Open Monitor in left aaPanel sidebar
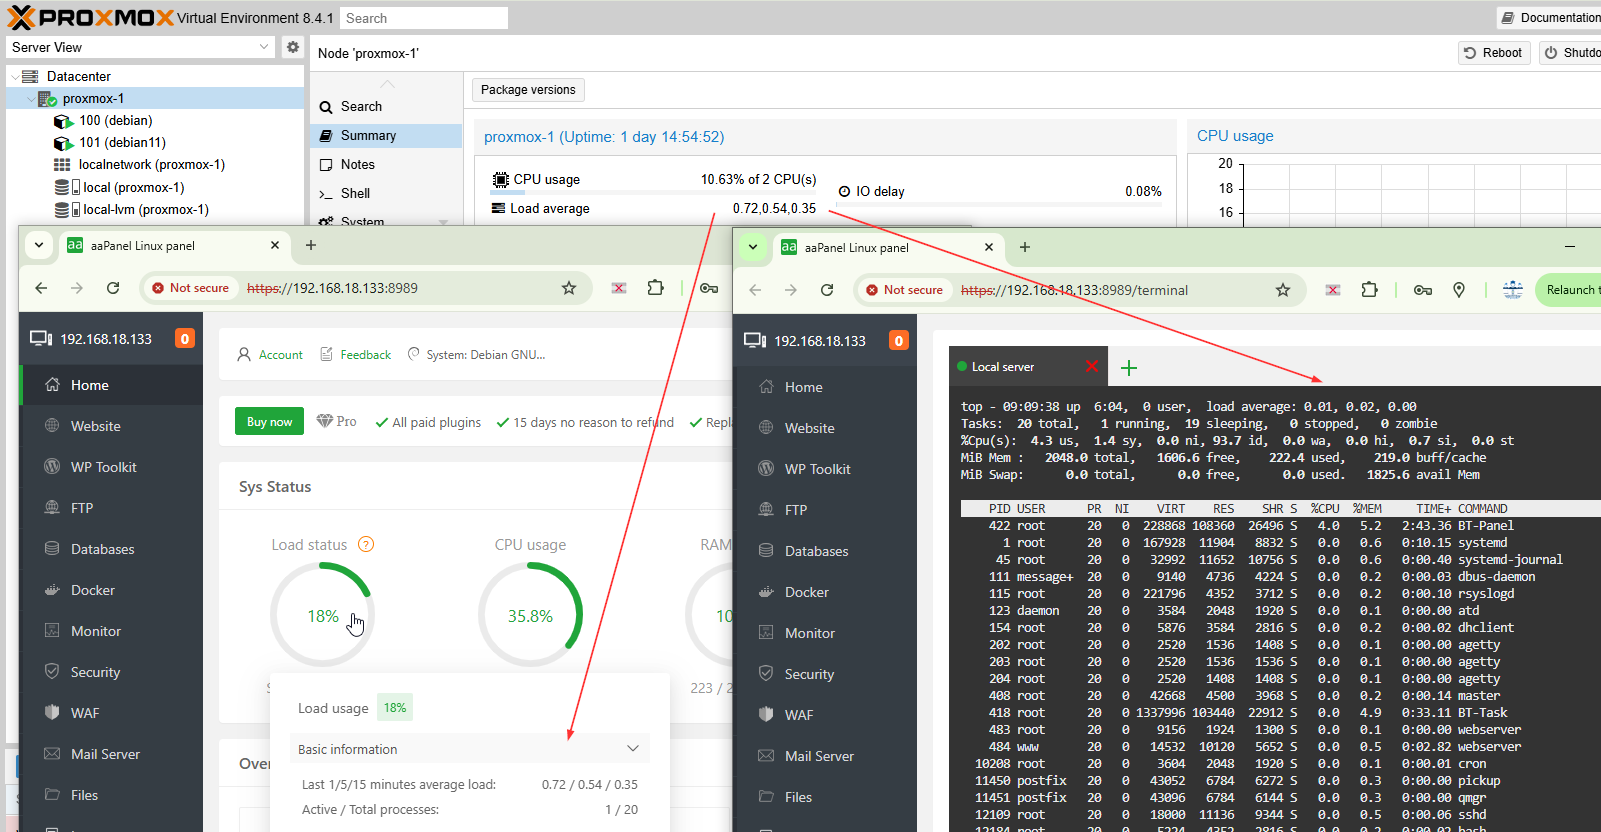 (111, 631)
